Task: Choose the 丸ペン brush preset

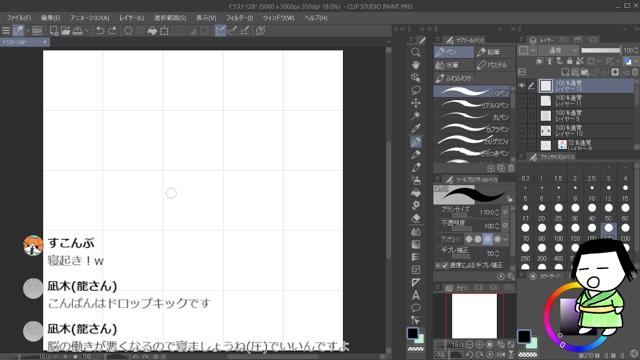Action: pyautogui.click(x=473, y=117)
